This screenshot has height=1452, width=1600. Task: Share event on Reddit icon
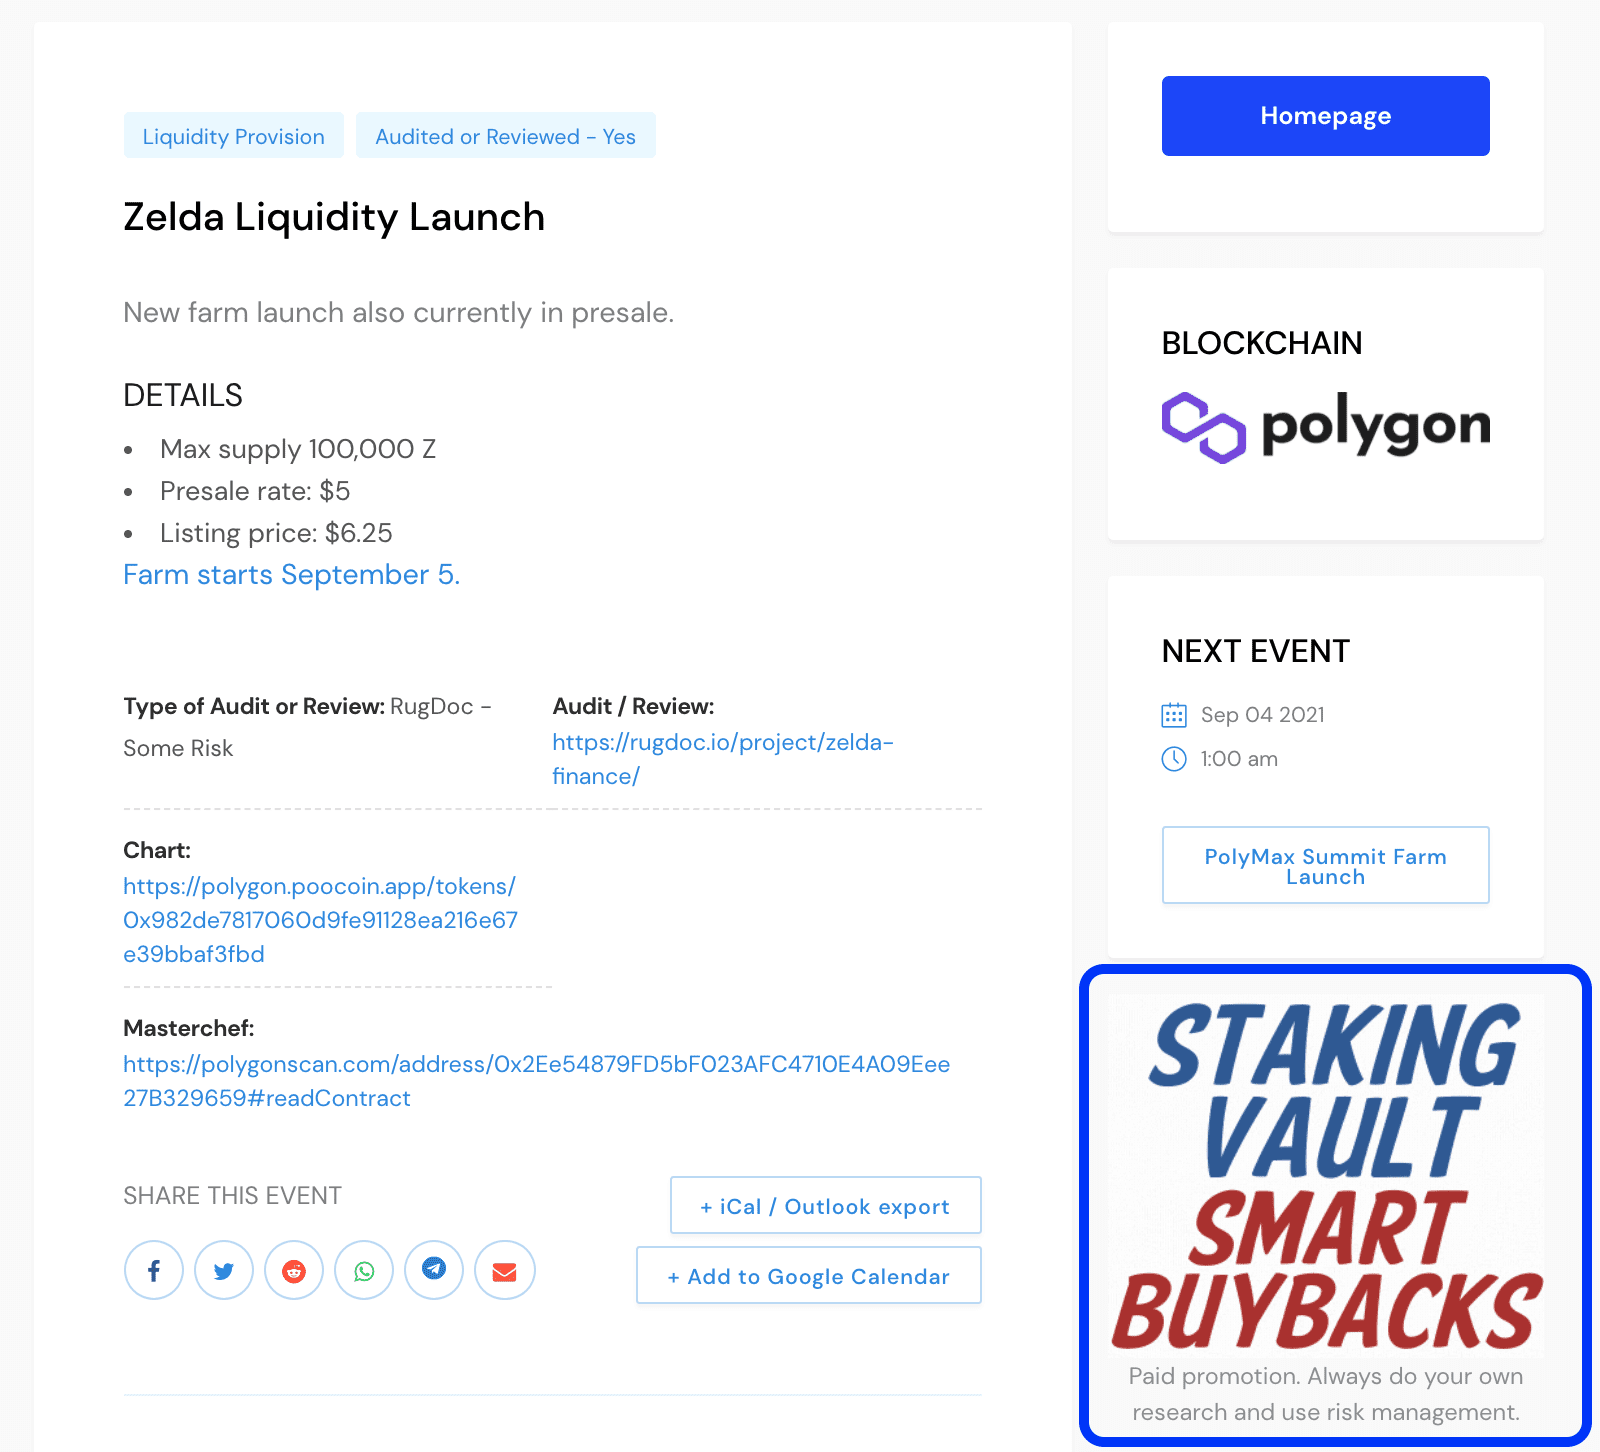point(294,1270)
